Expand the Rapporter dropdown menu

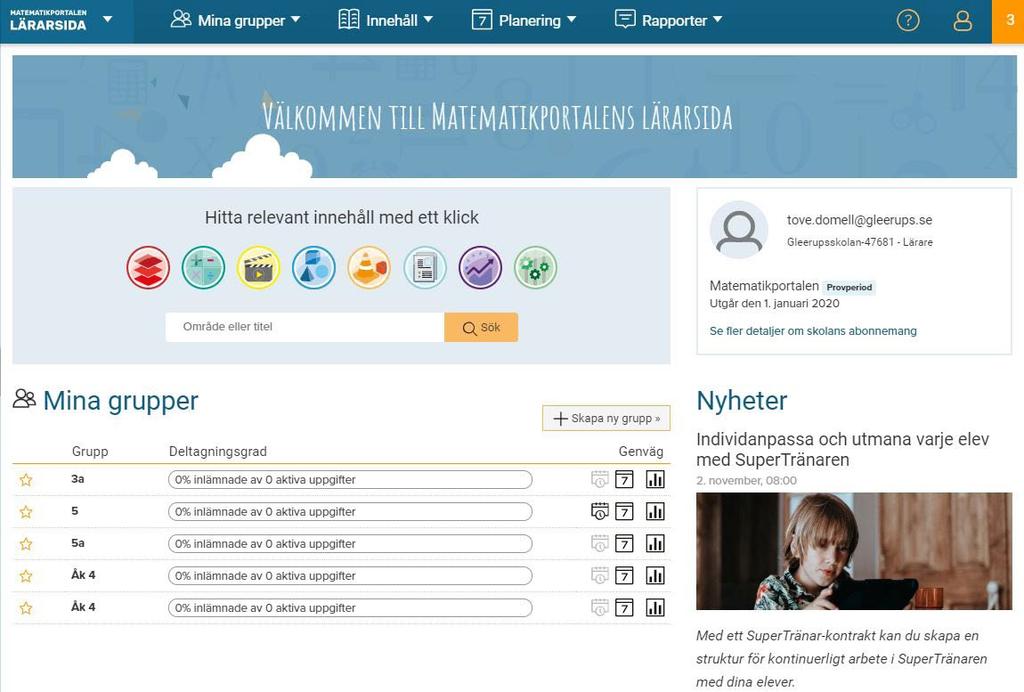tap(669, 20)
